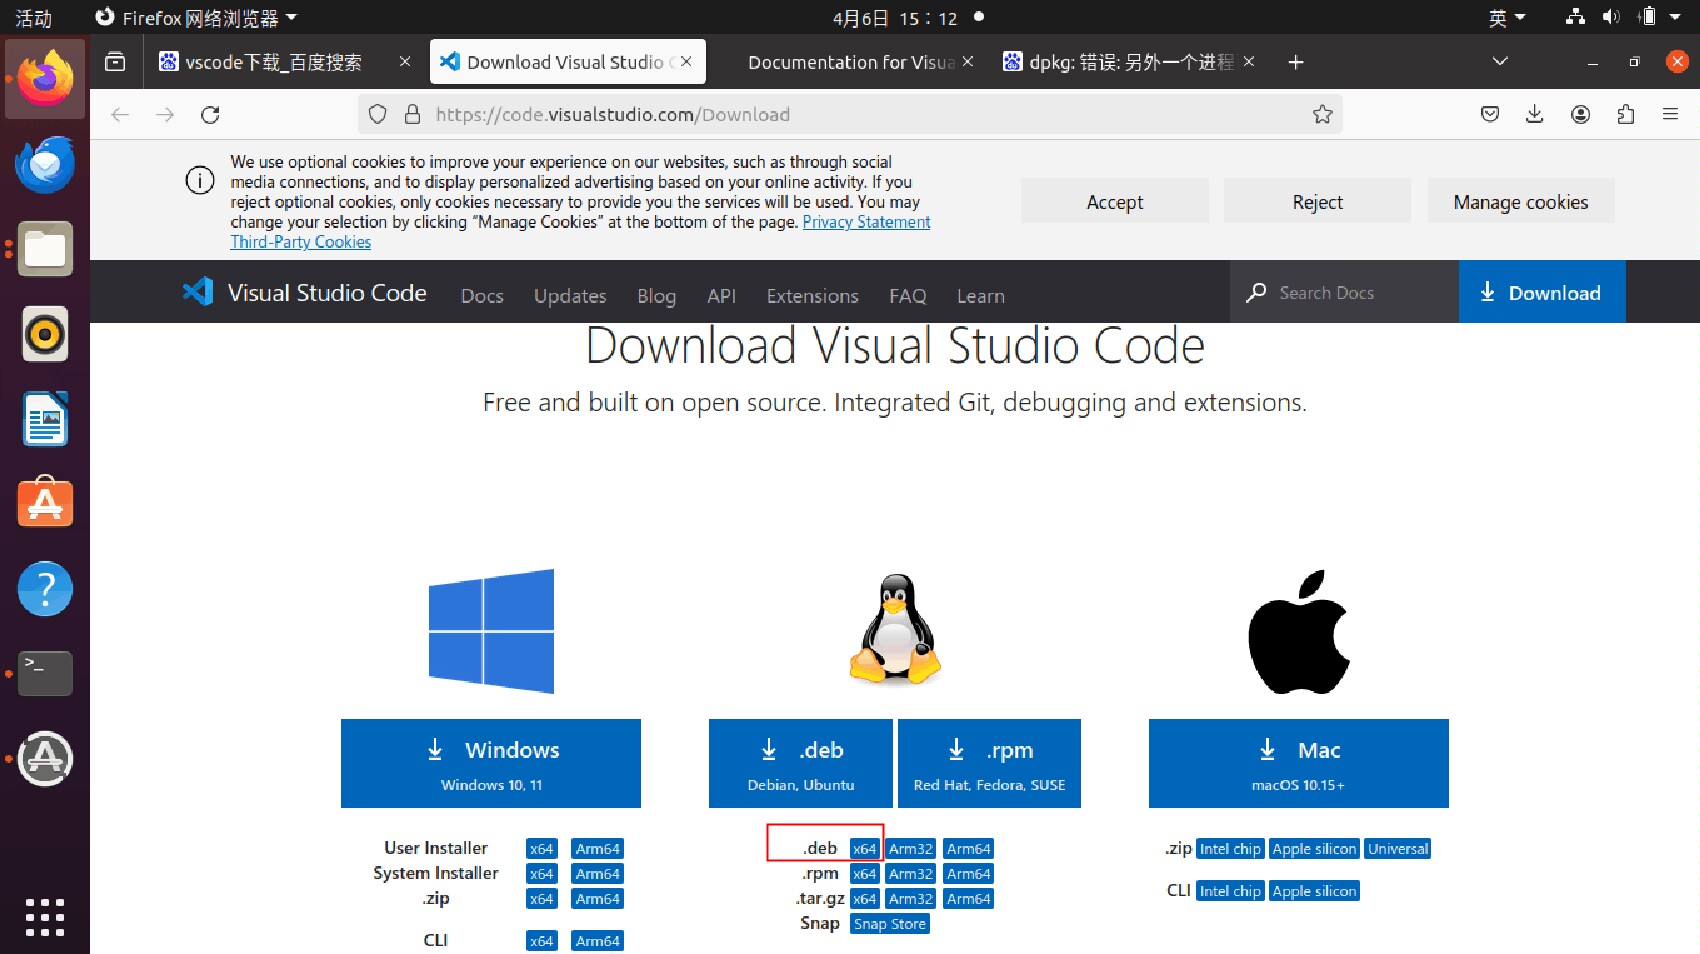
Task: Open the Firefox hamburger menu
Action: pyautogui.click(x=1670, y=114)
